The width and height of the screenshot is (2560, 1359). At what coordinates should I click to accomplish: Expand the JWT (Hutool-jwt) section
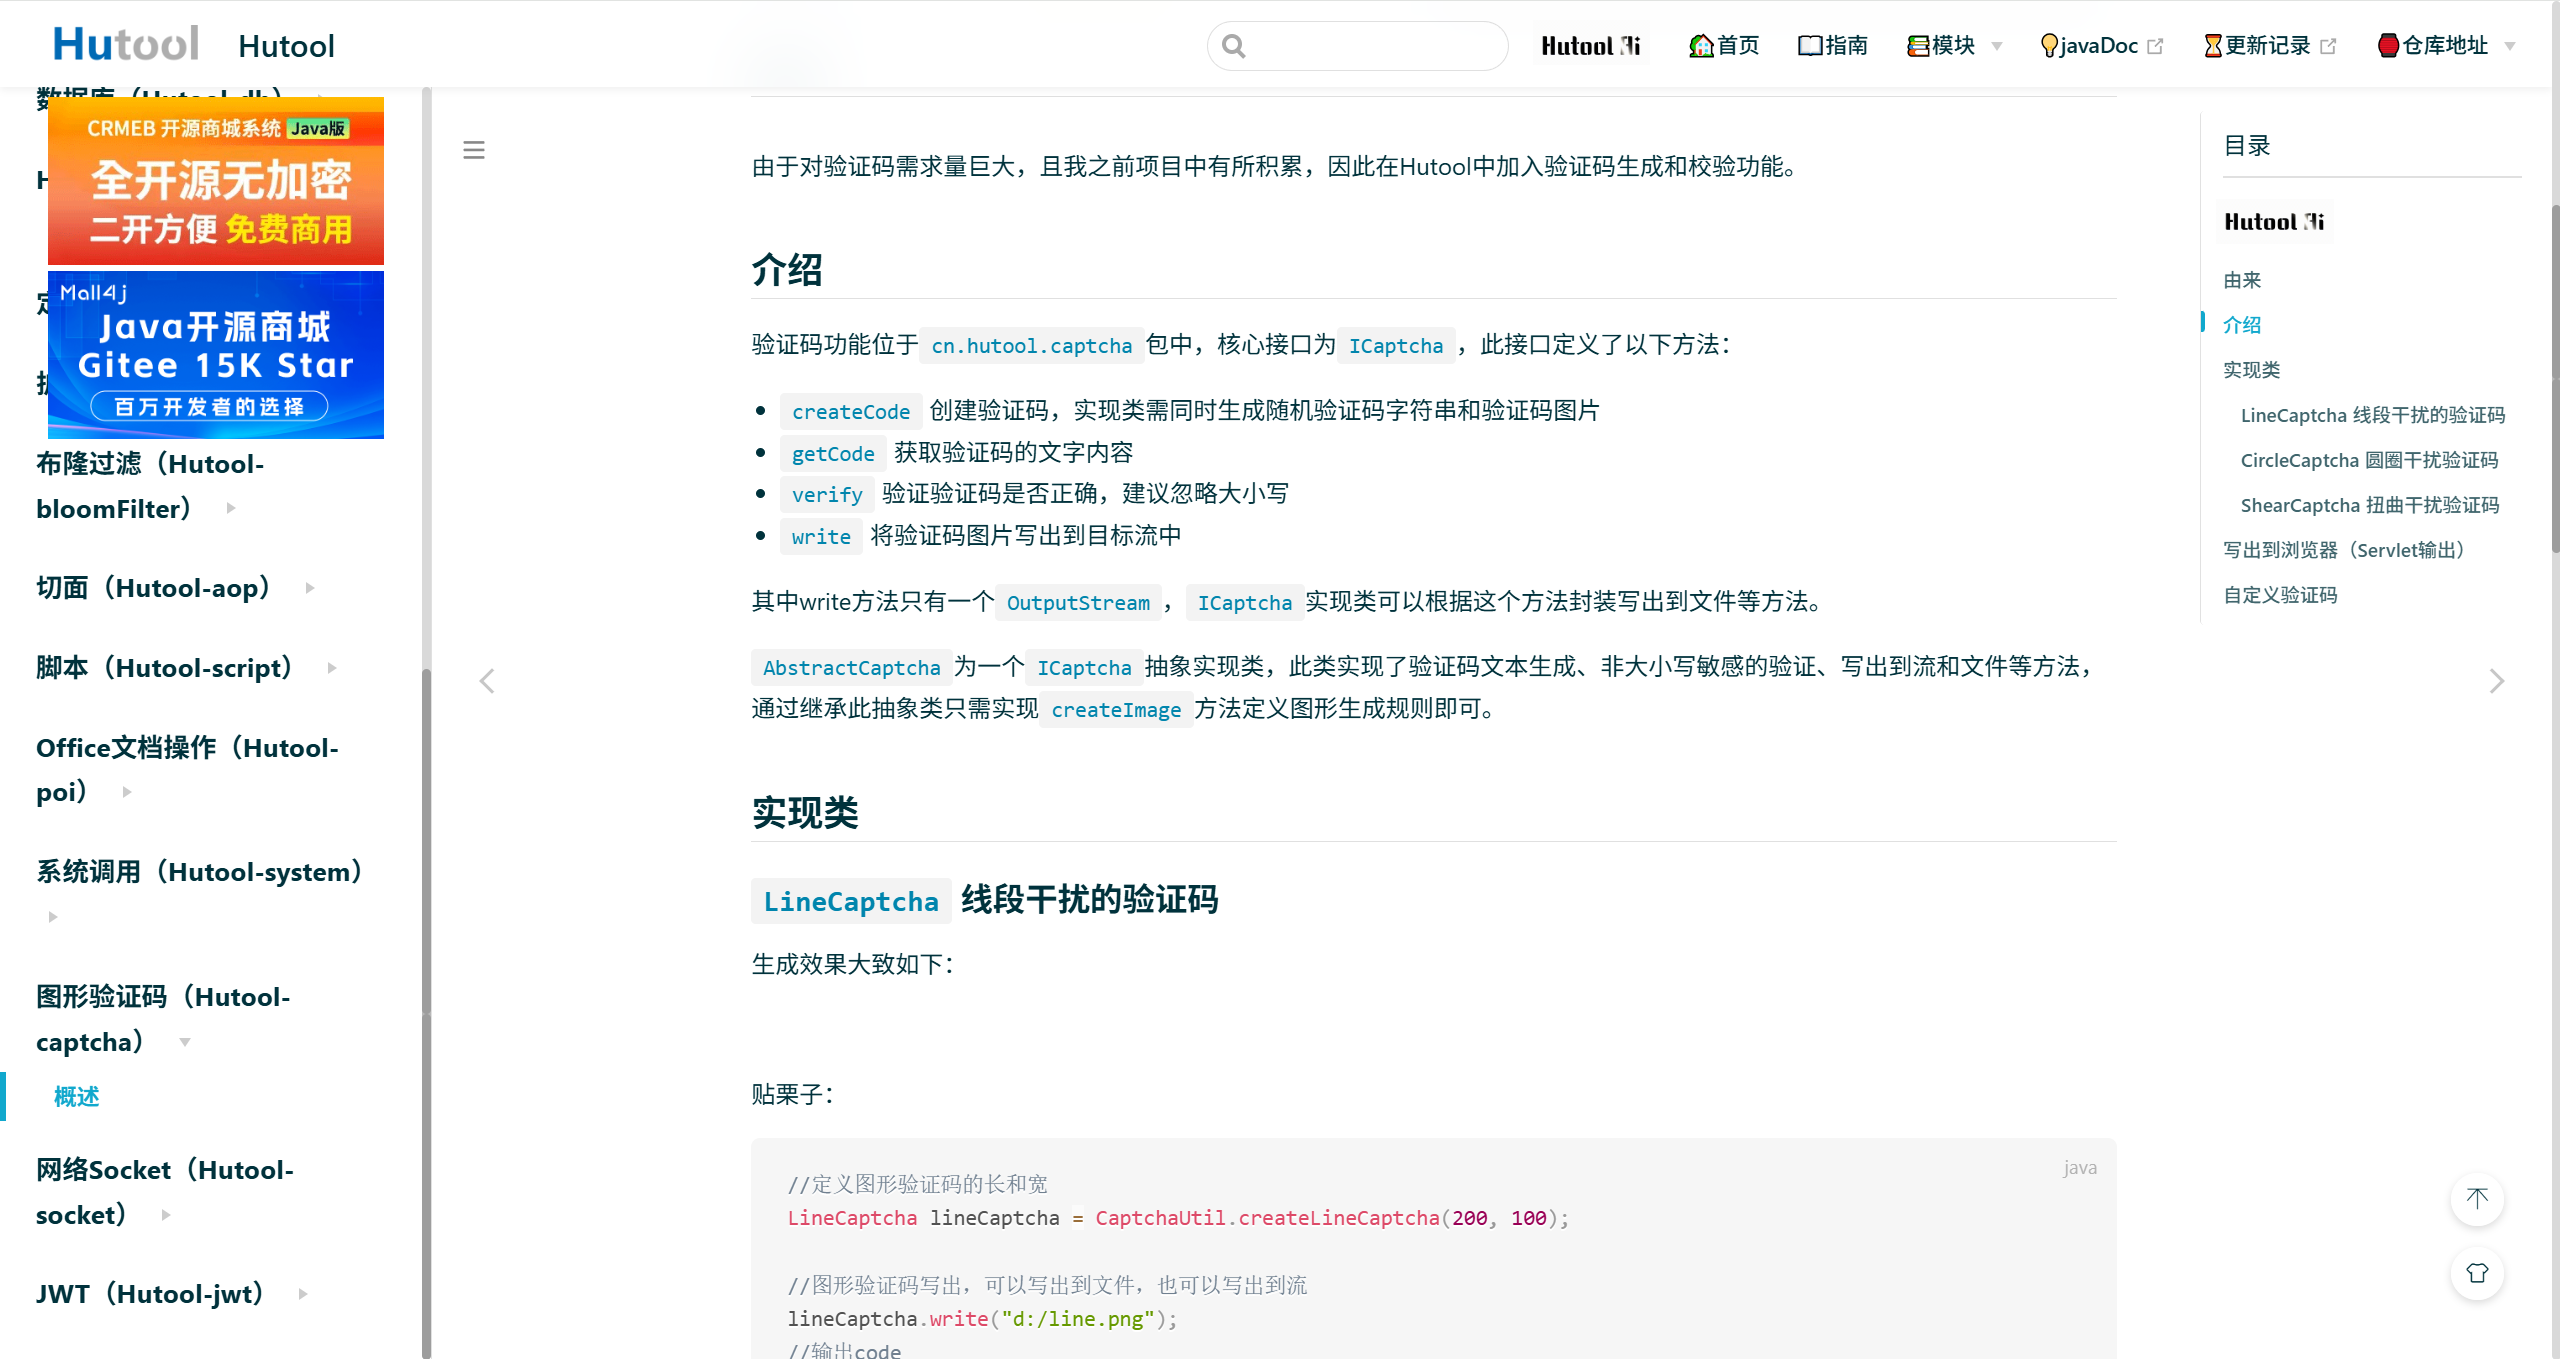[150, 1294]
